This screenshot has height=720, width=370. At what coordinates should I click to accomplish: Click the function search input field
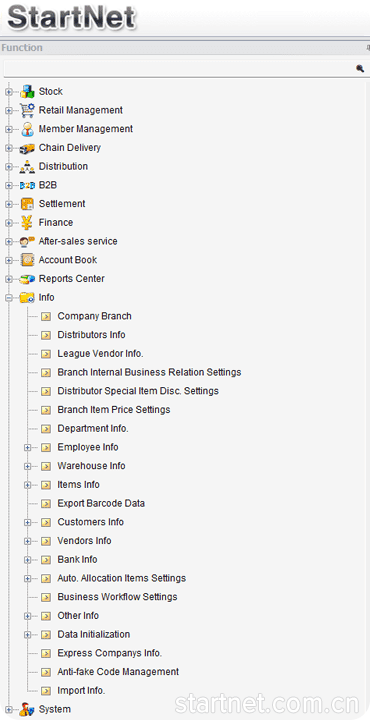pos(179,68)
